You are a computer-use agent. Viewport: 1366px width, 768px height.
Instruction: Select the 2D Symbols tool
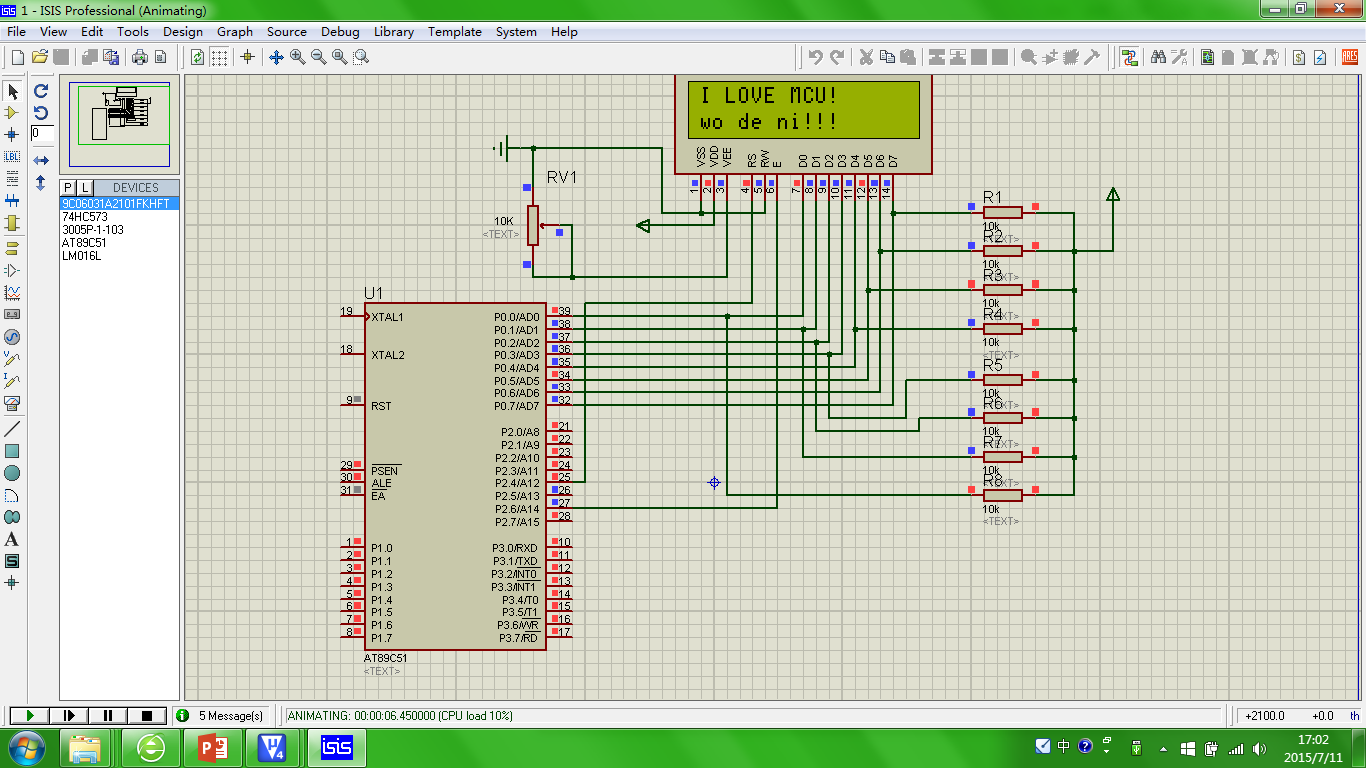(x=12, y=561)
